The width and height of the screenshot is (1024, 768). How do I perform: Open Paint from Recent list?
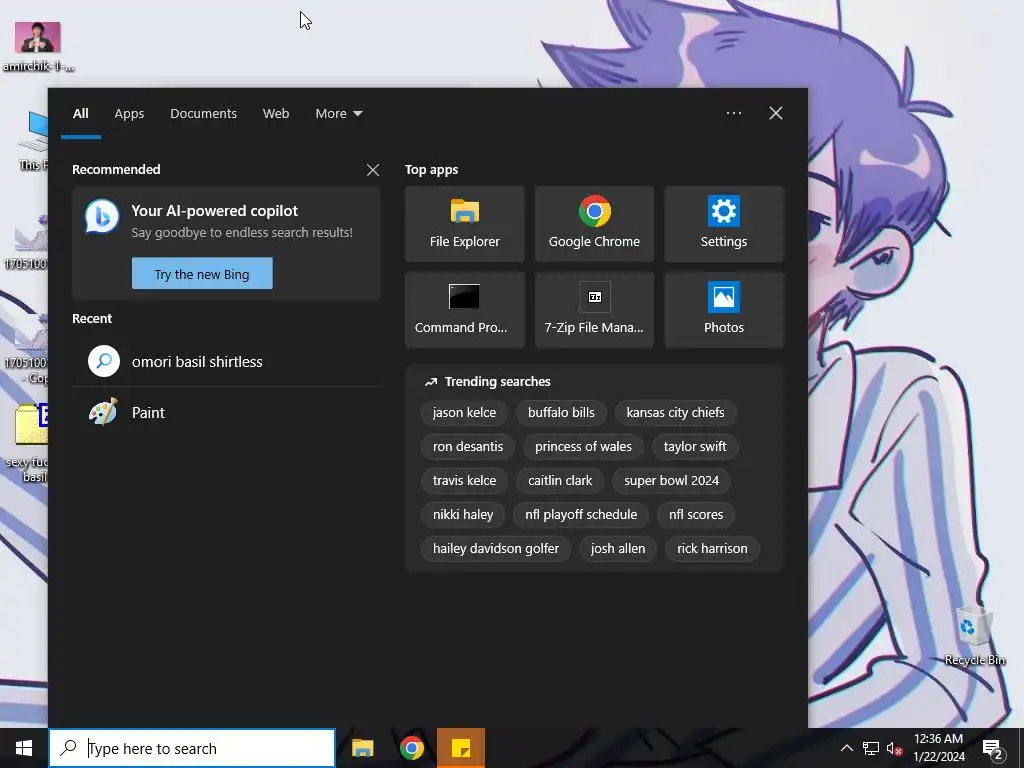point(227,413)
